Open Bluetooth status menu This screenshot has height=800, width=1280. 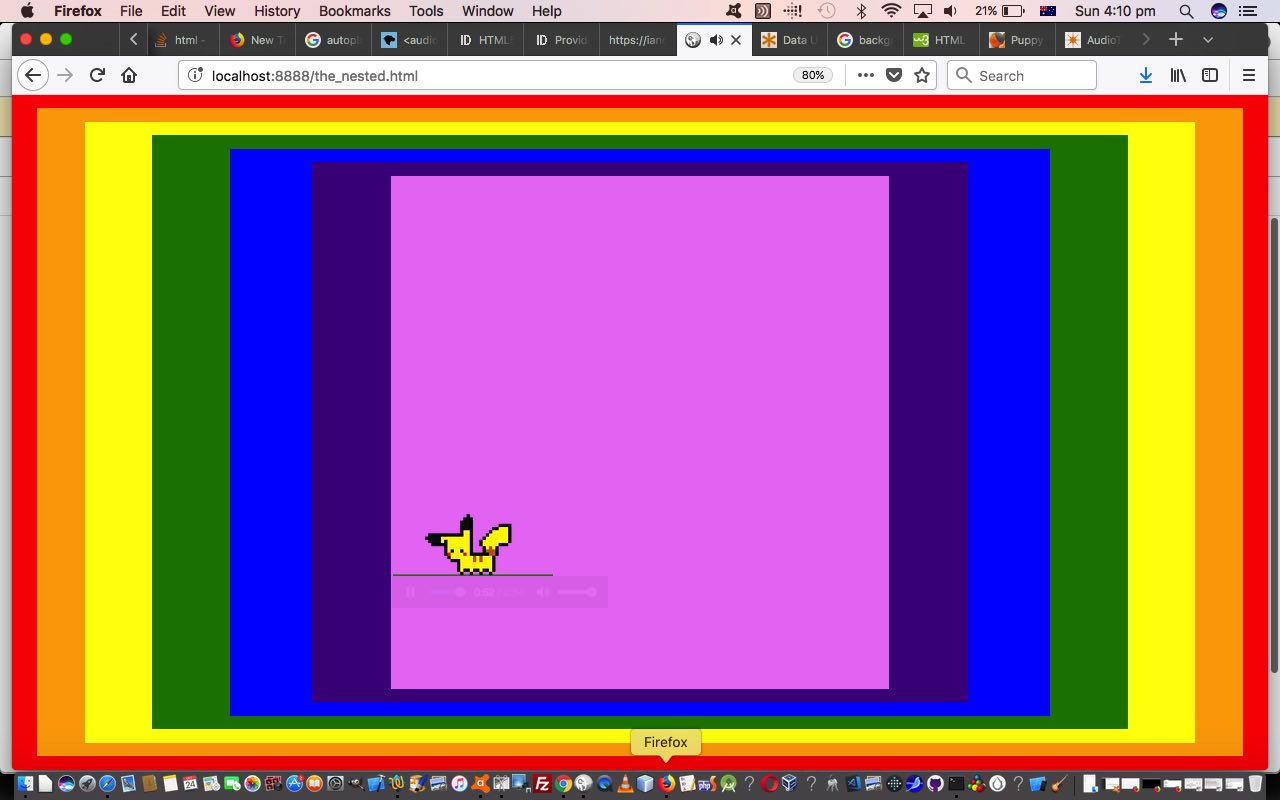861,11
